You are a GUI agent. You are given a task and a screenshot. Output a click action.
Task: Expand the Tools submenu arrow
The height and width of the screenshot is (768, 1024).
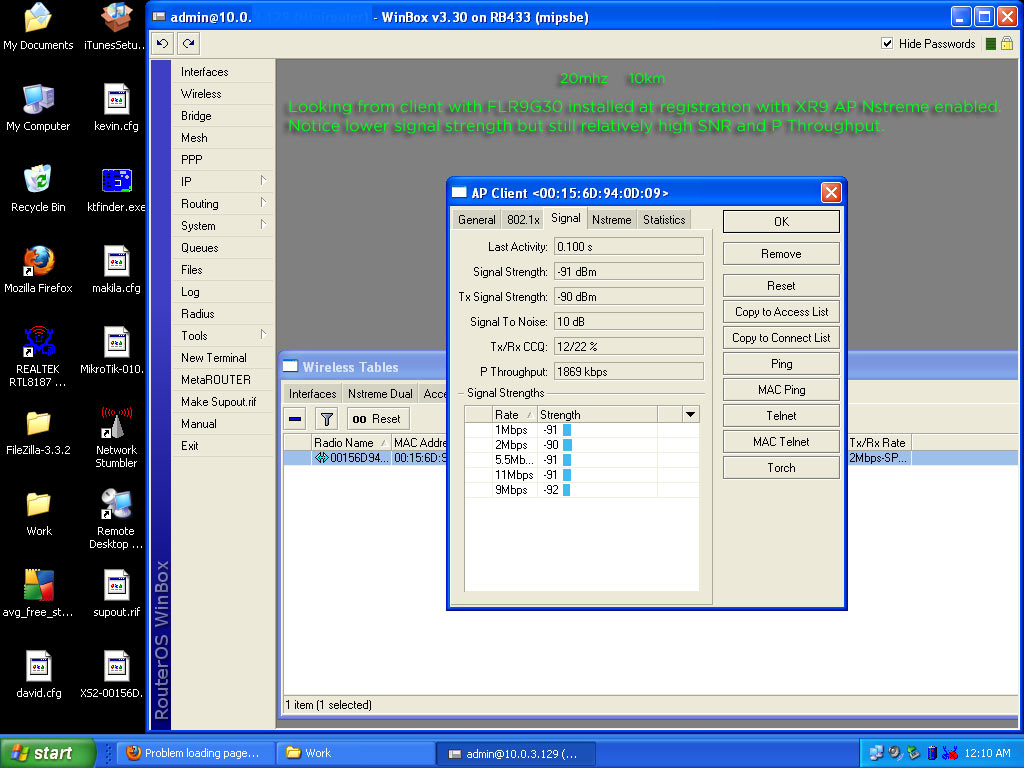click(263, 335)
